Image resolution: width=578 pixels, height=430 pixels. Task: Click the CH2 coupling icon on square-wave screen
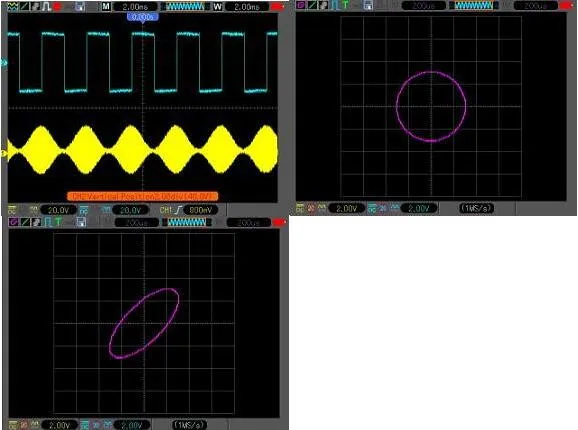(x=84, y=211)
